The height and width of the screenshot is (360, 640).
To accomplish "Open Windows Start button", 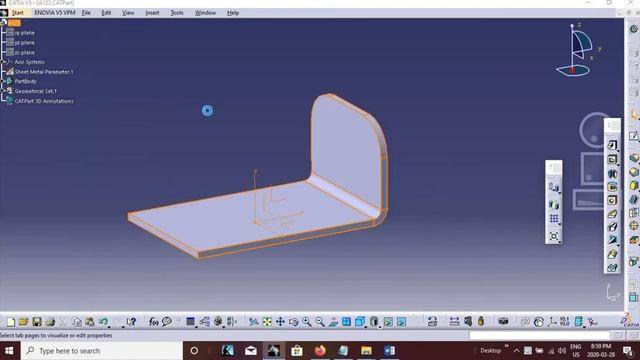I will [9, 351].
